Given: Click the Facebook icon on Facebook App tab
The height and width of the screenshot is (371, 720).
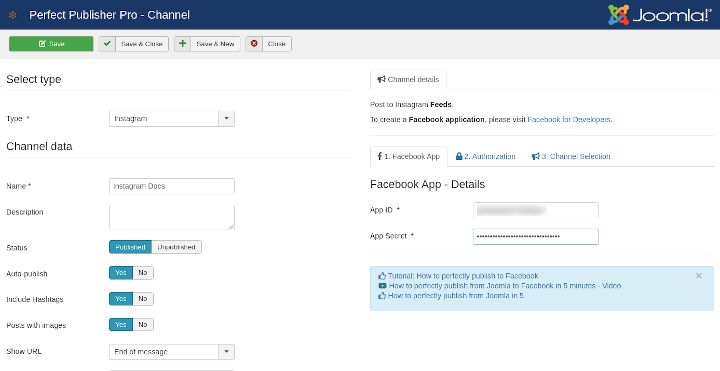Looking at the screenshot, I should [x=379, y=156].
